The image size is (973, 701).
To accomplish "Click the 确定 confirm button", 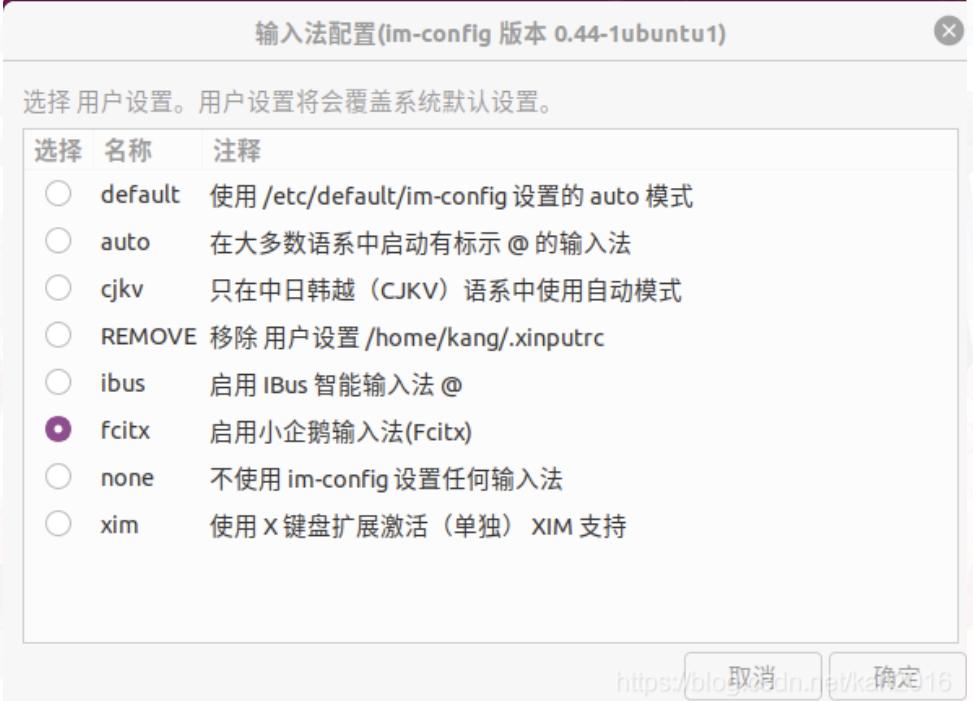I will 897,677.
